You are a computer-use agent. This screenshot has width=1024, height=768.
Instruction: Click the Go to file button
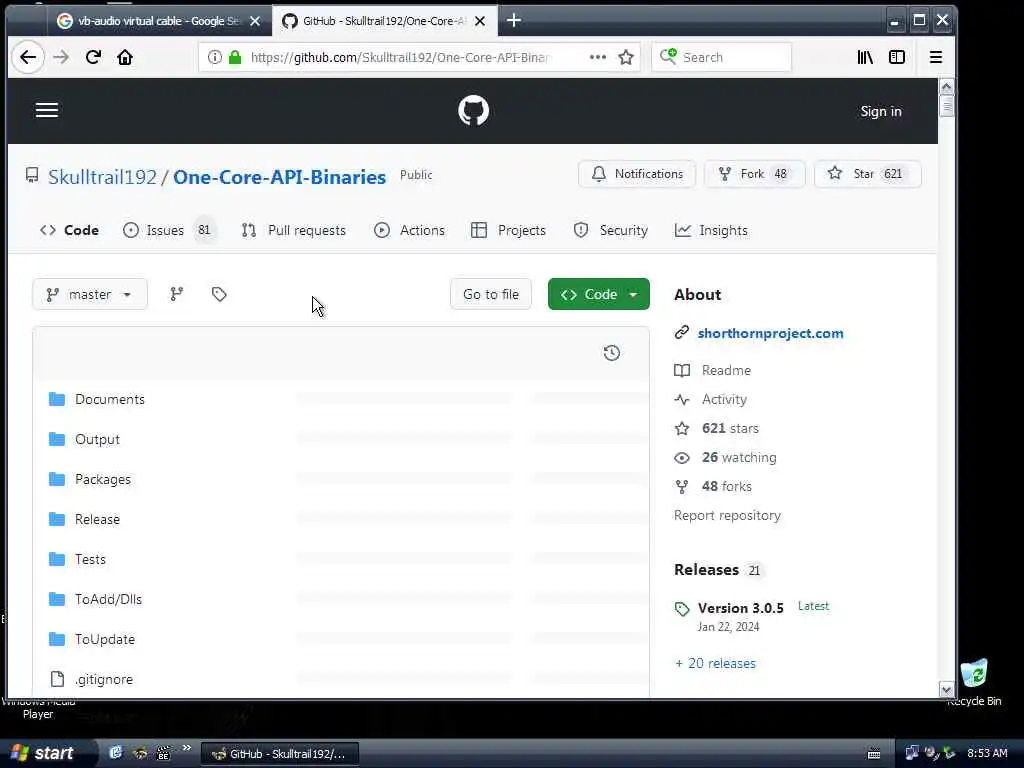coord(491,295)
